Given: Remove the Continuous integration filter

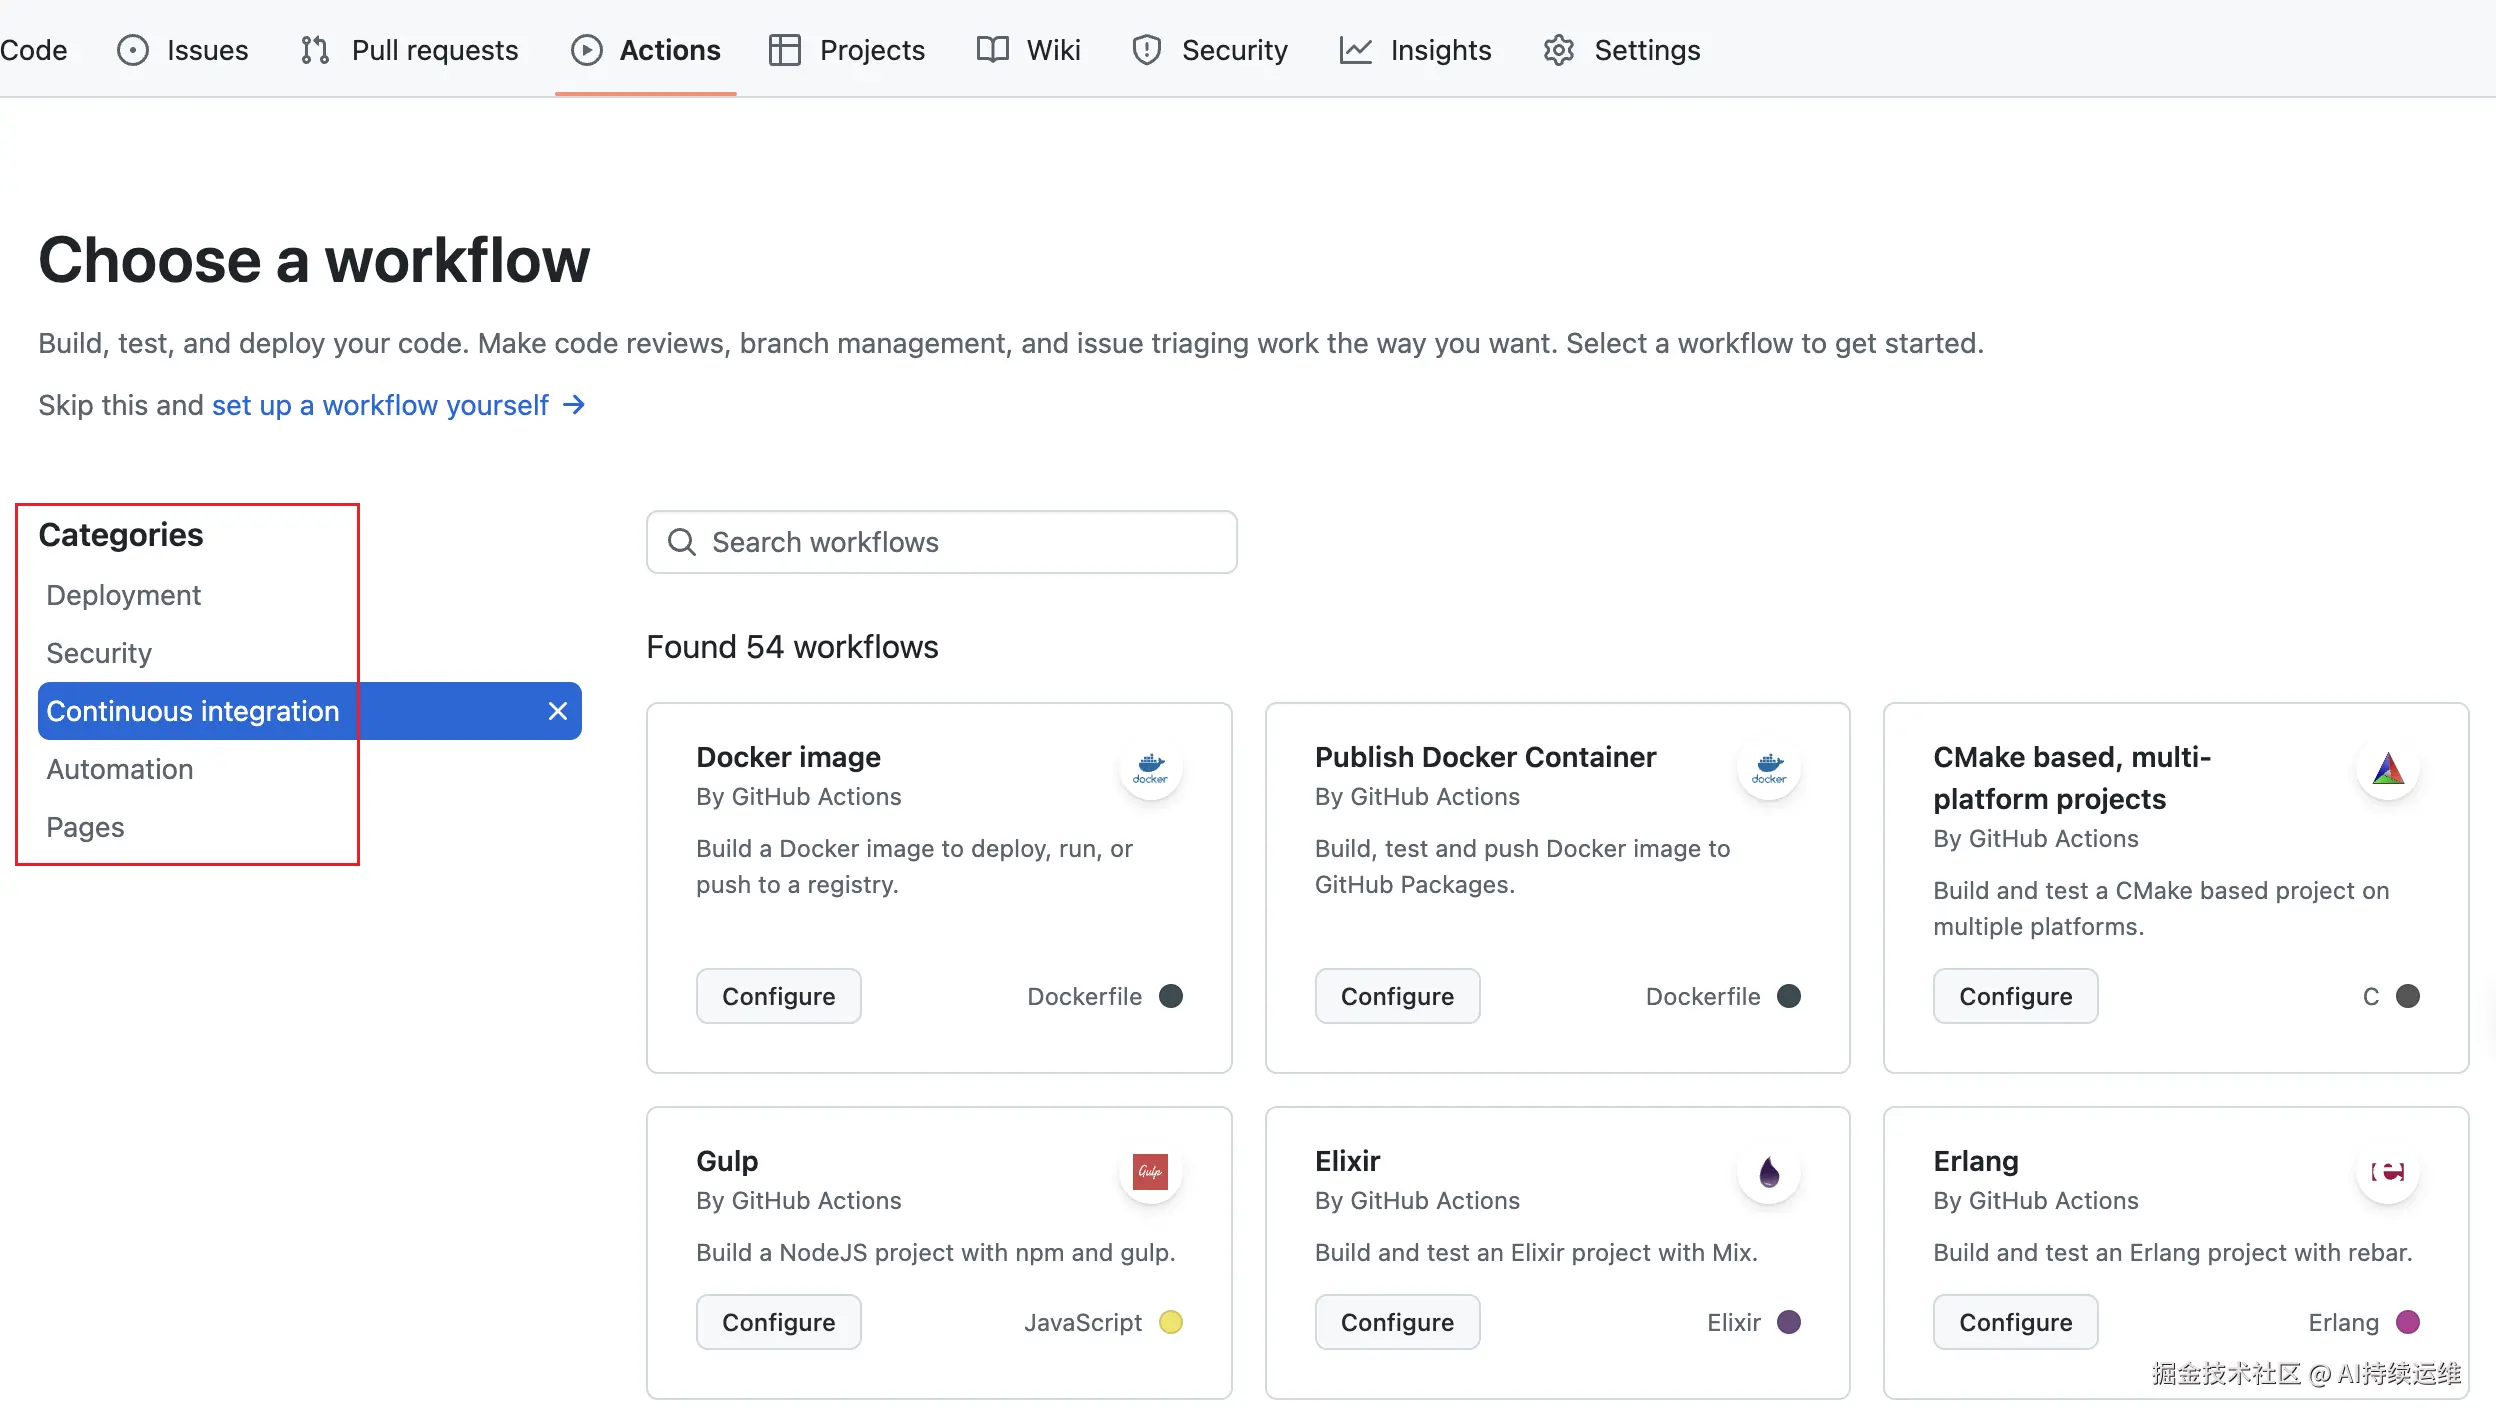Looking at the screenshot, I should 557,710.
